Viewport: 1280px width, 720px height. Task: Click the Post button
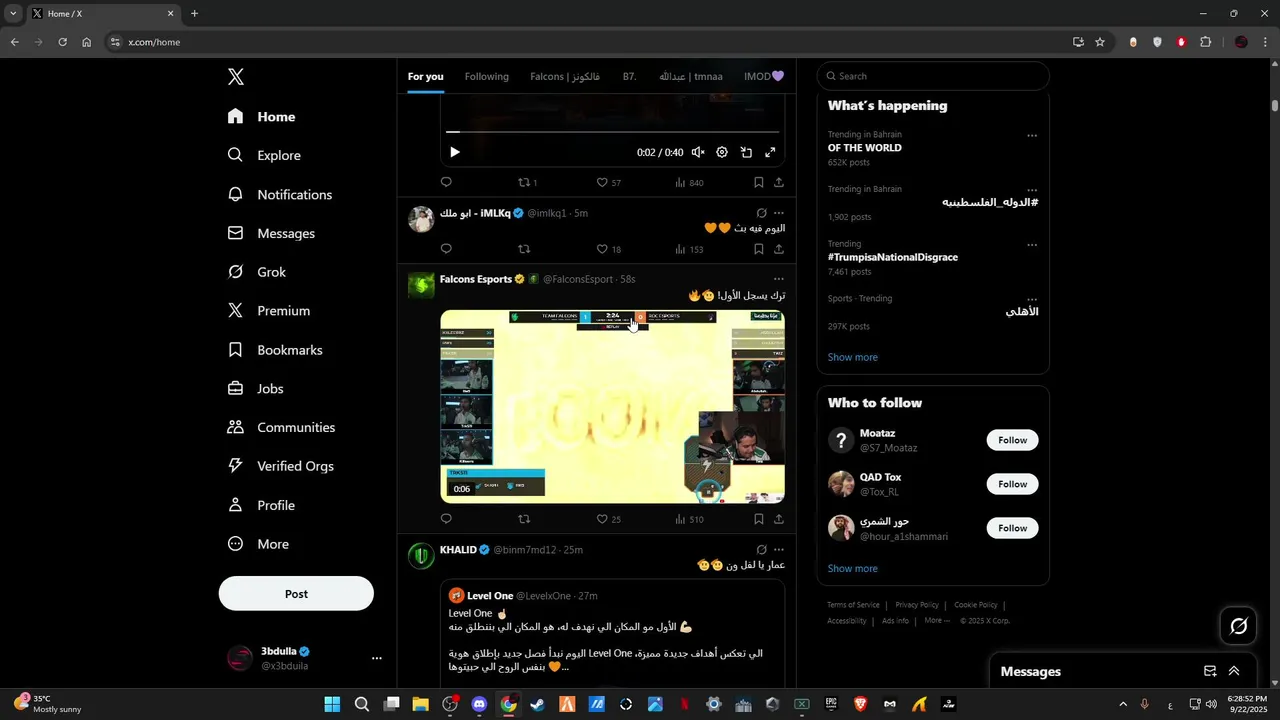pos(296,594)
